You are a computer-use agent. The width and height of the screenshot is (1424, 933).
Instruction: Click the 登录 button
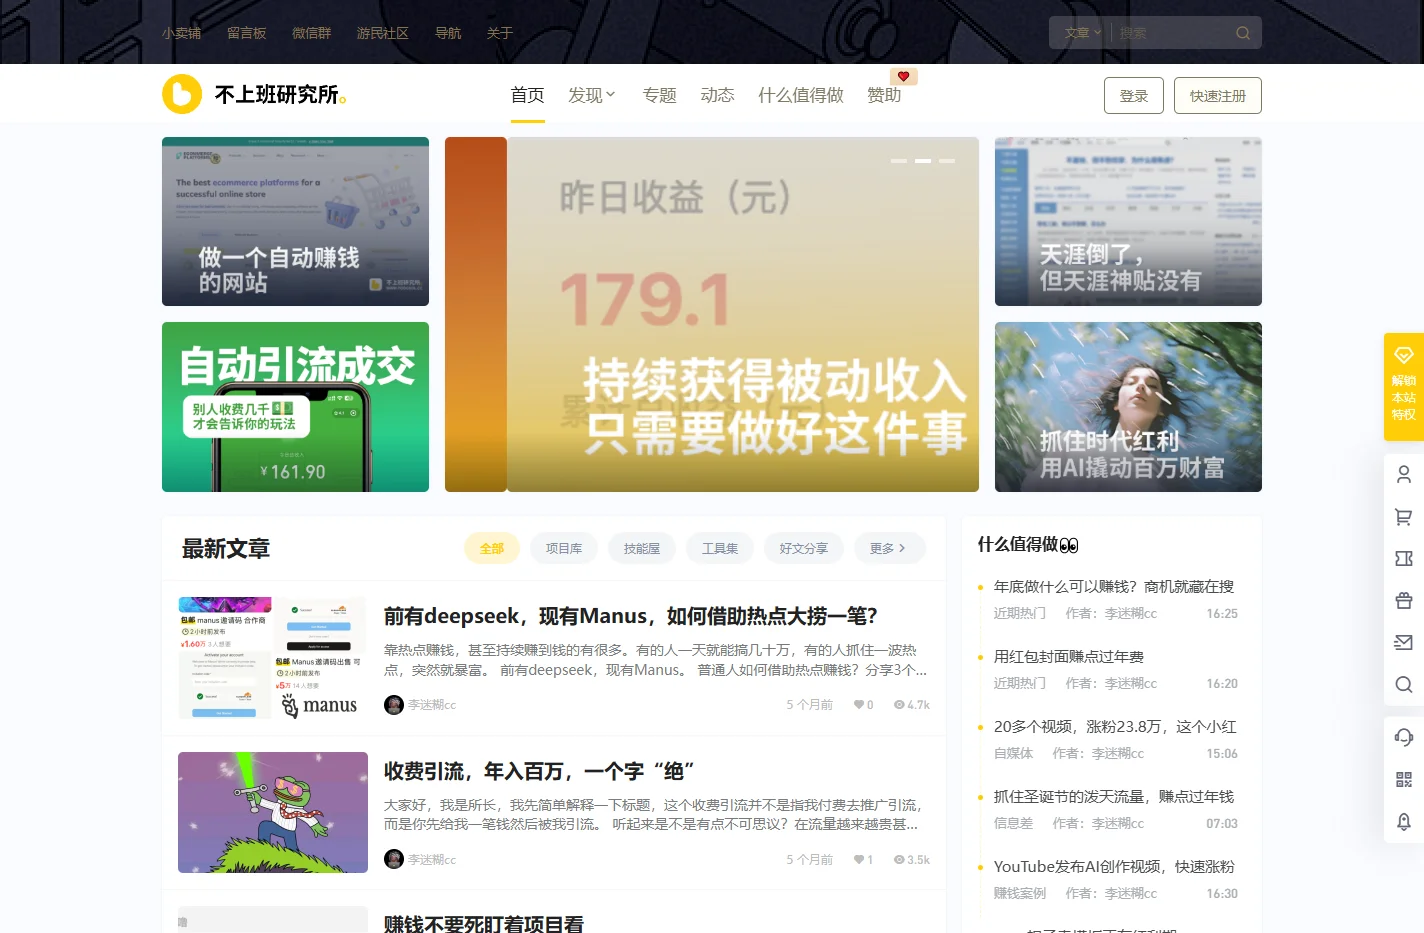[x=1134, y=95]
